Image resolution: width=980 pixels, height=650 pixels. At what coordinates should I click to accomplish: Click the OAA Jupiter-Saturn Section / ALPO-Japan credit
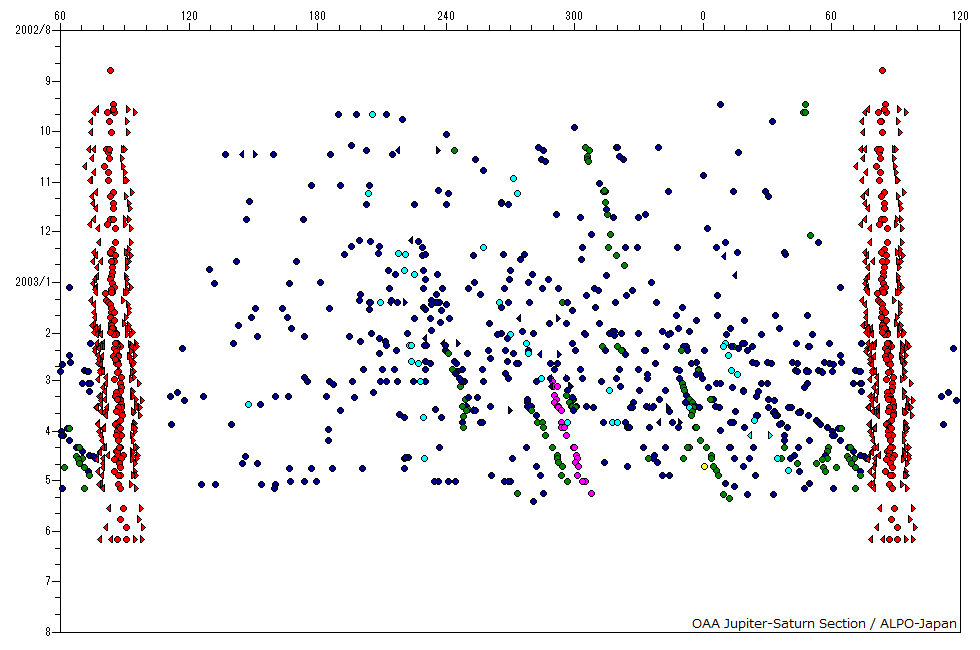pyautogui.click(x=824, y=623)
